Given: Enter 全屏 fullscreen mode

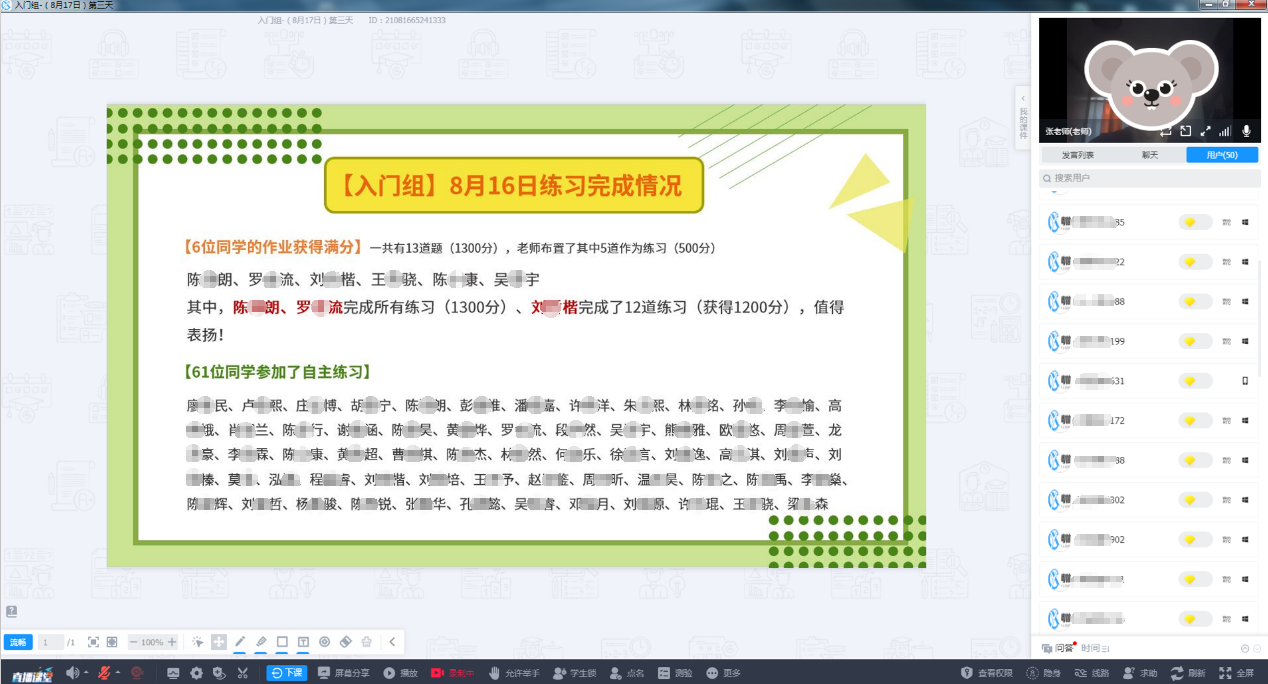Looking at the screenshot, I should click(x=1237, y=673).
